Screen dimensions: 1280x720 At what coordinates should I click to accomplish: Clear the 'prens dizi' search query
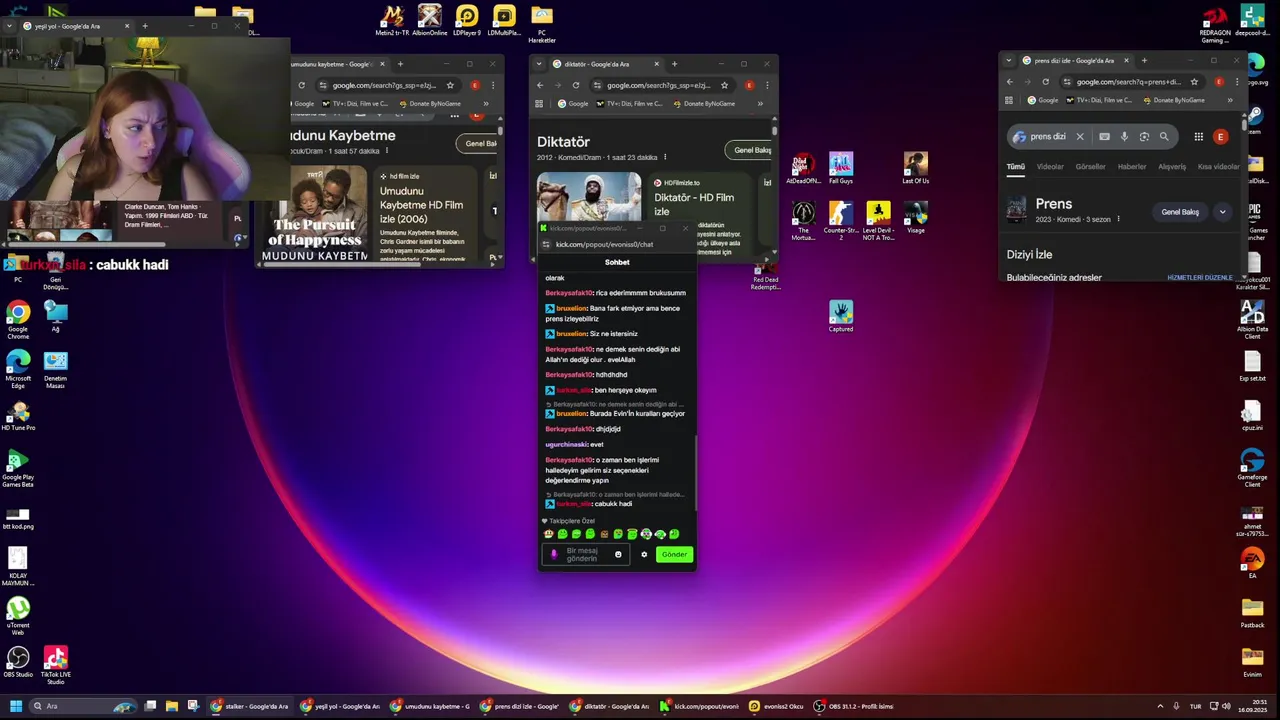1080,137
